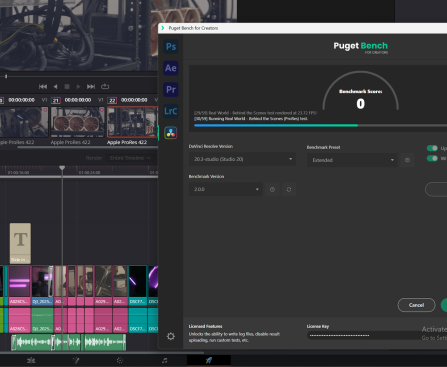Select the rightmost green waveform audio clip
This screenshot has height=367, width=447.
click(104, 343)
